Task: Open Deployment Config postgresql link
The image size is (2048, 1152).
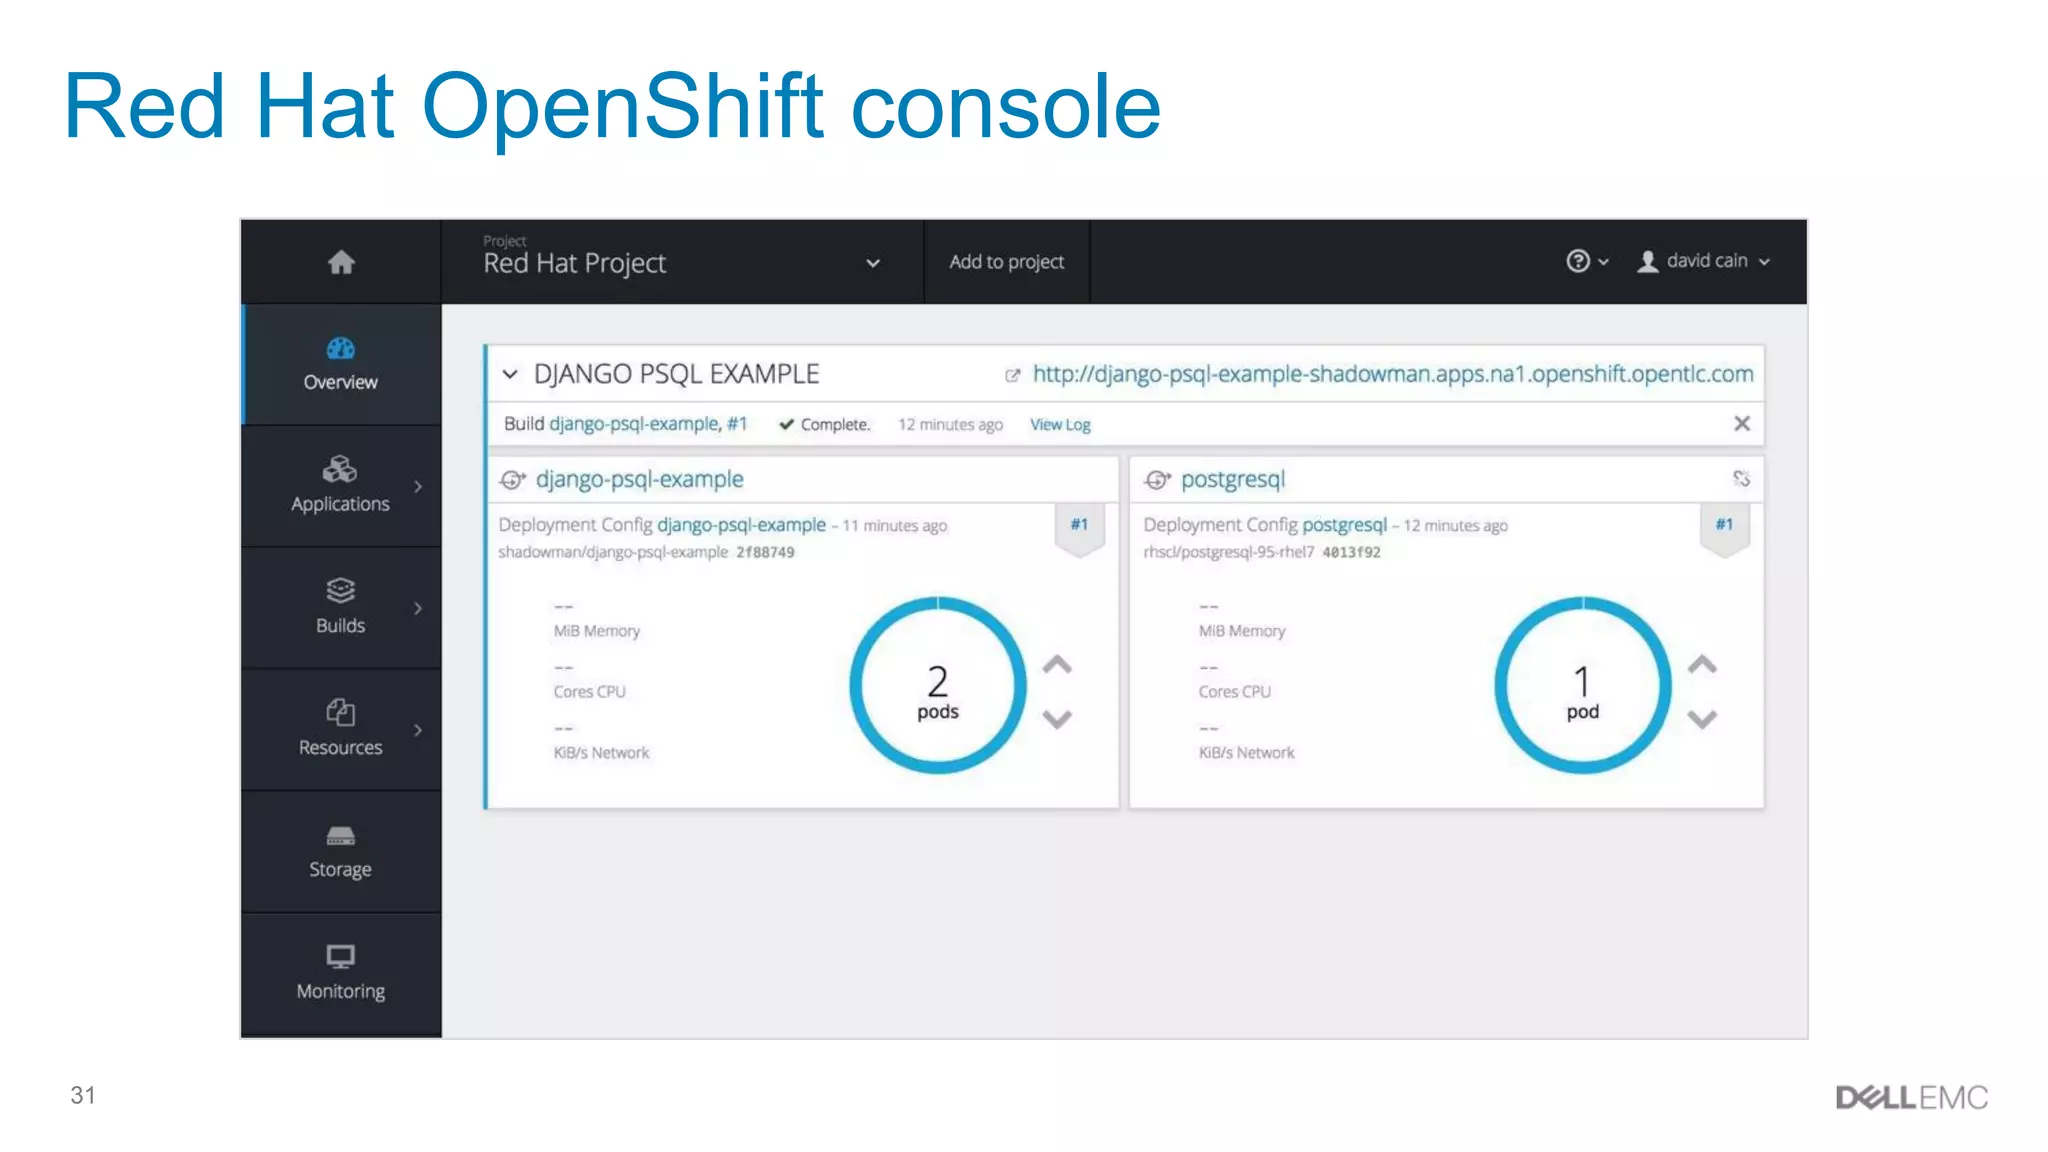Action: click(x=1344, y=525)
